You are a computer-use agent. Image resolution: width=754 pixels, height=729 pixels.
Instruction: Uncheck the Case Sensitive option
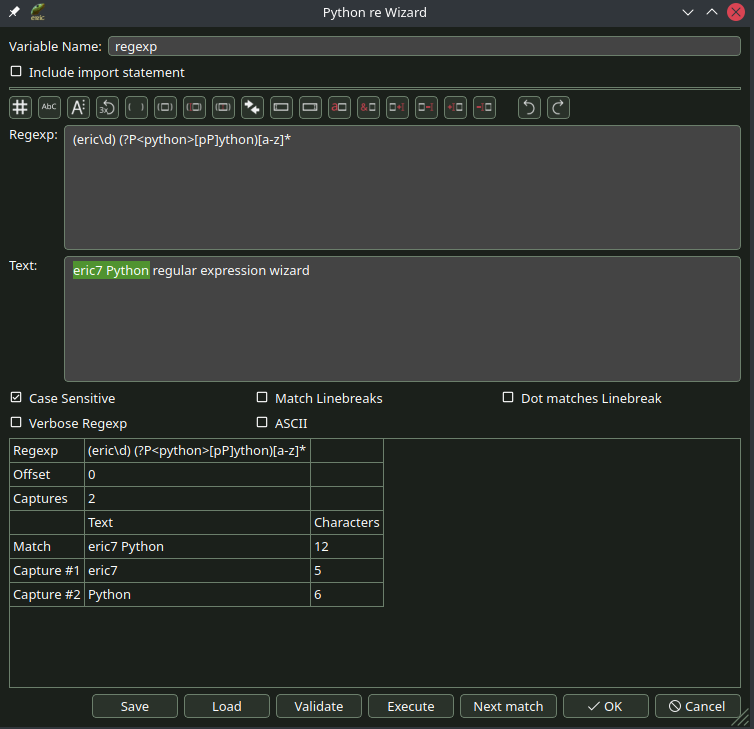(16, 398)
